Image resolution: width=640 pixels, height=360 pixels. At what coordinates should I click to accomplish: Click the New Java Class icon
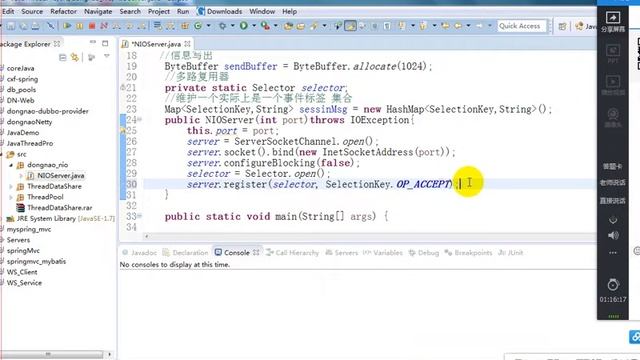[198, 26]
